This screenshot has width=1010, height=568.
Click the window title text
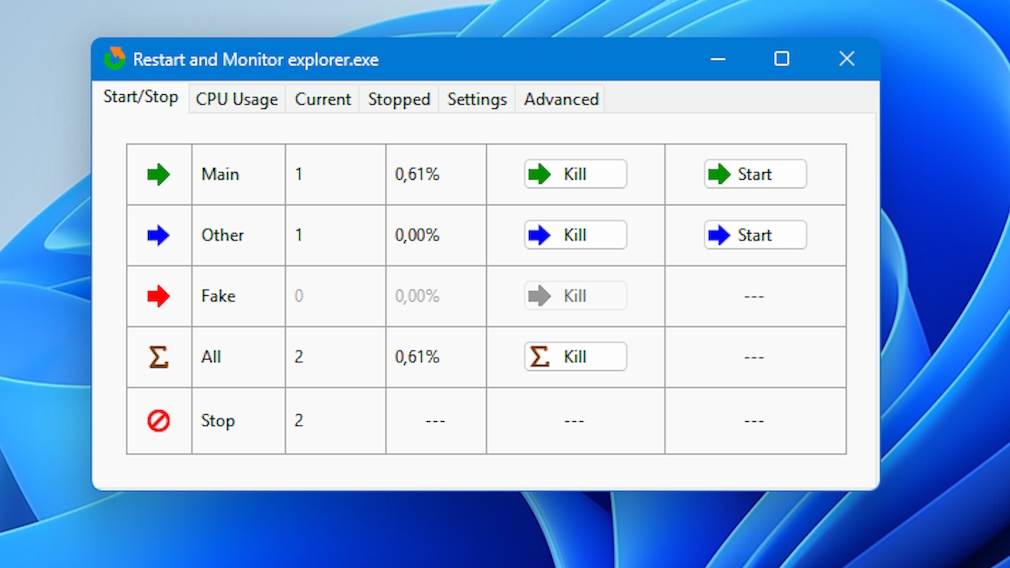pos(256,60)
